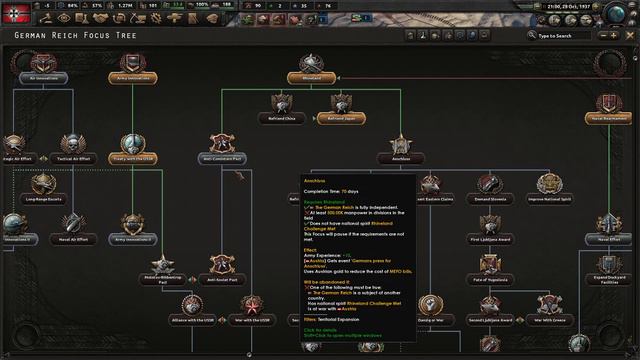Open the Decisions gavel menu
The image size is (640, 360).
pyautogui.click(x=46, y=18)
